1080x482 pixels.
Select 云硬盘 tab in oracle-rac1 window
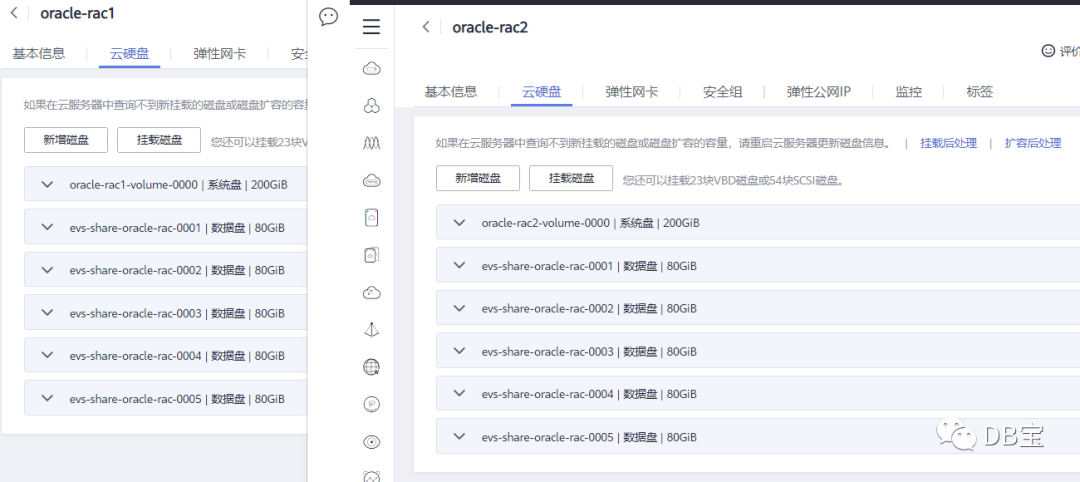pos(129,54)
